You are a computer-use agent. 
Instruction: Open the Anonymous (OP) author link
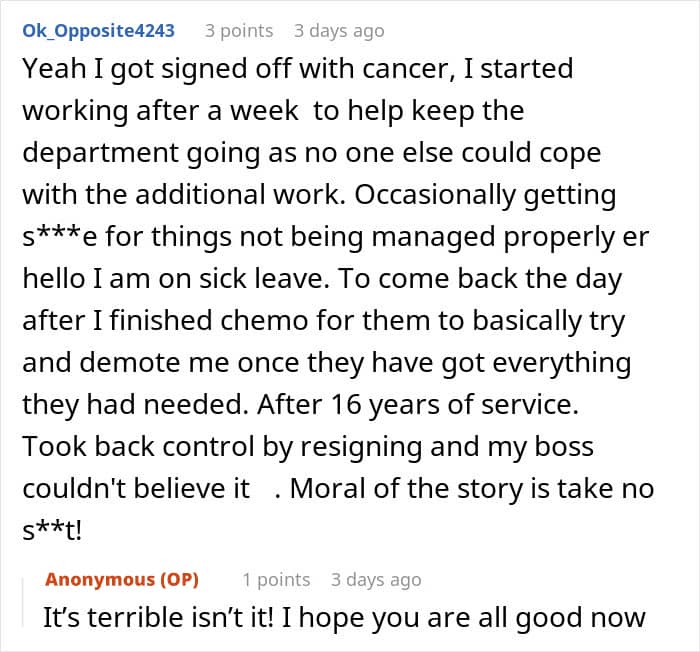[x=122, y=579]
